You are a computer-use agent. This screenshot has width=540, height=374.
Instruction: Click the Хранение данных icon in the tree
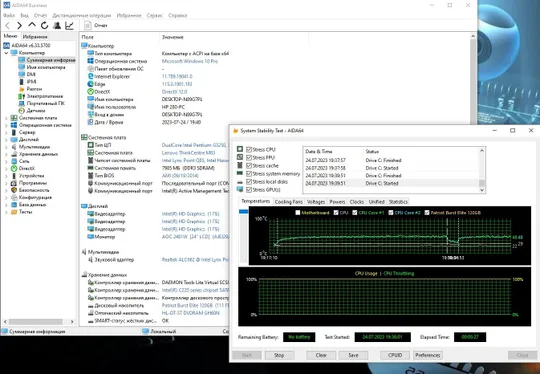14,154
